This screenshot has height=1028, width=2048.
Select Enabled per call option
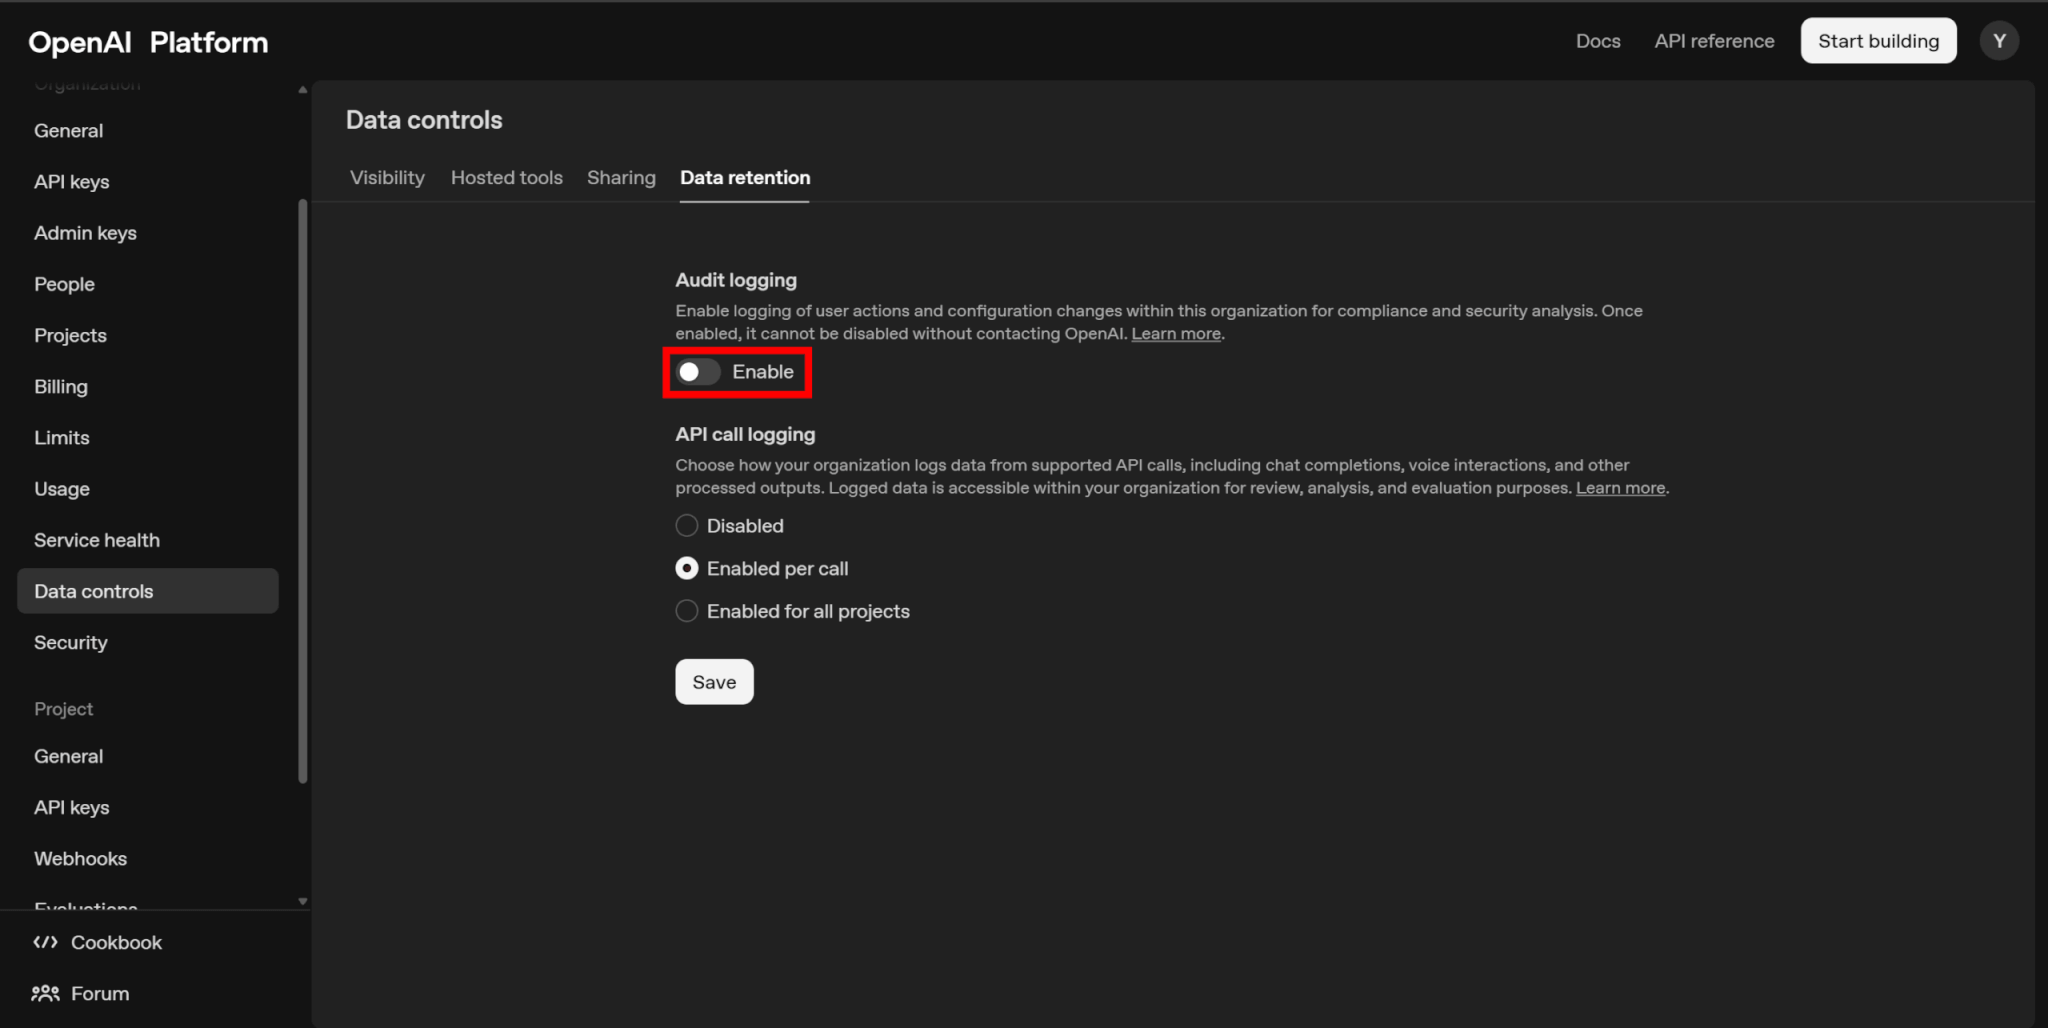687,569
